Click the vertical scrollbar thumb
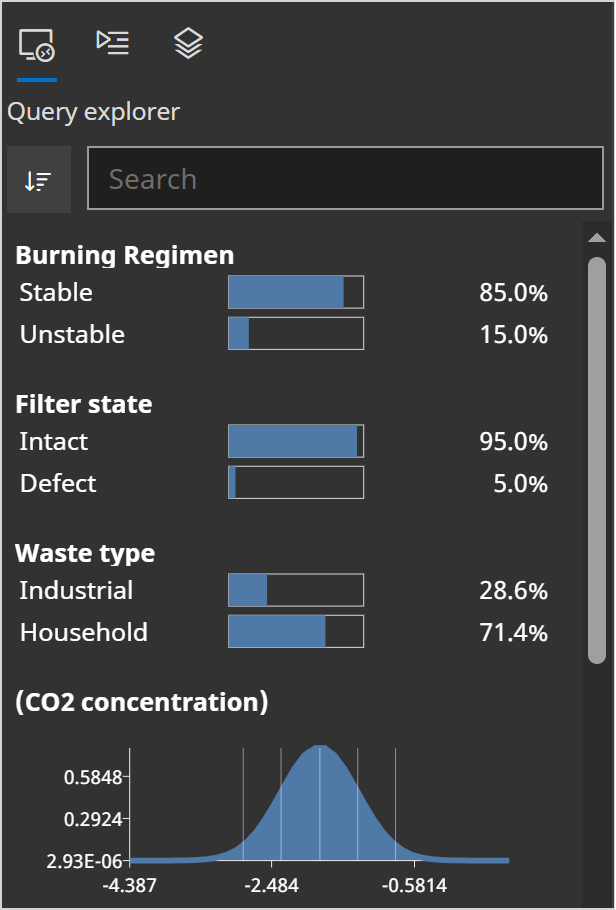The image size is (616, 910). click(x=597, y=460)
